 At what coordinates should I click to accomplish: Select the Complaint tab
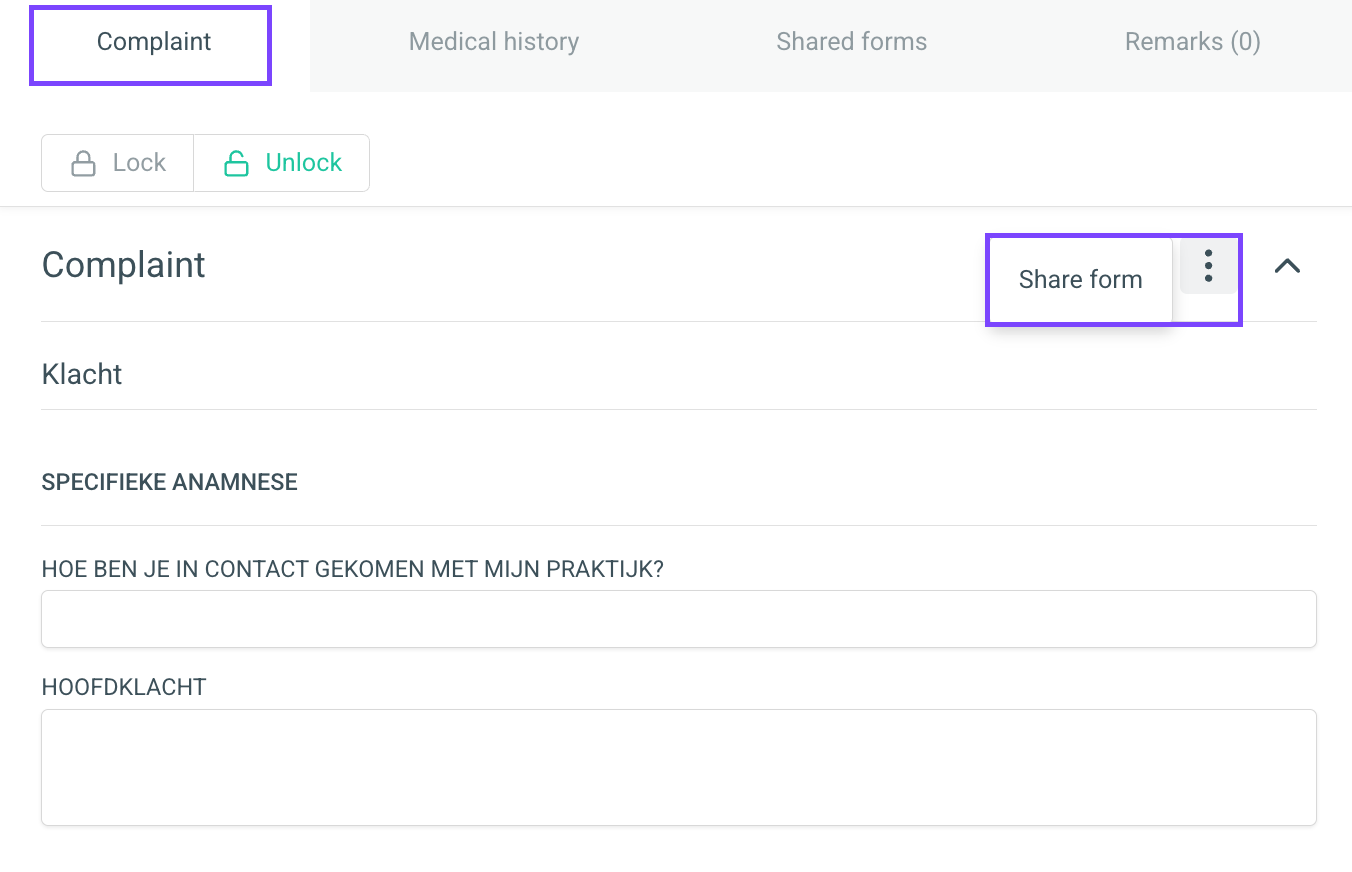click(x=154, y=42)
